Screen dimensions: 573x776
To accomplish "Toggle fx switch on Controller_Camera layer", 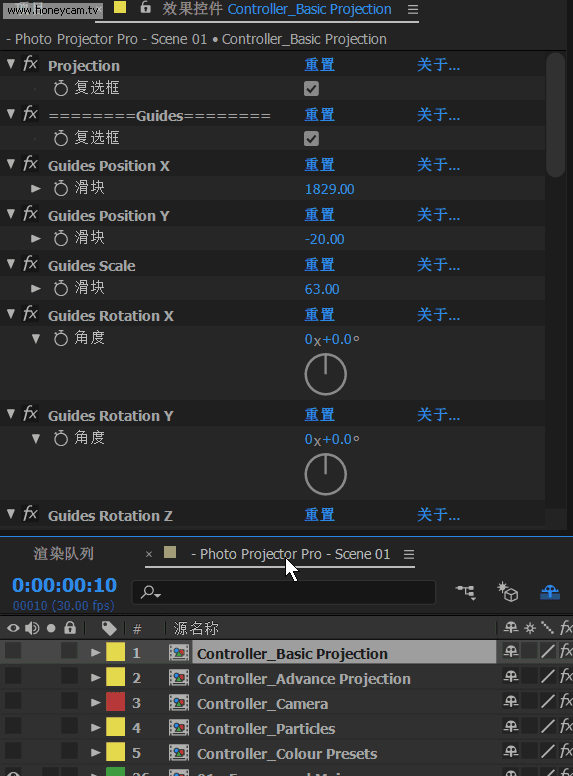I will coord(566,702).
